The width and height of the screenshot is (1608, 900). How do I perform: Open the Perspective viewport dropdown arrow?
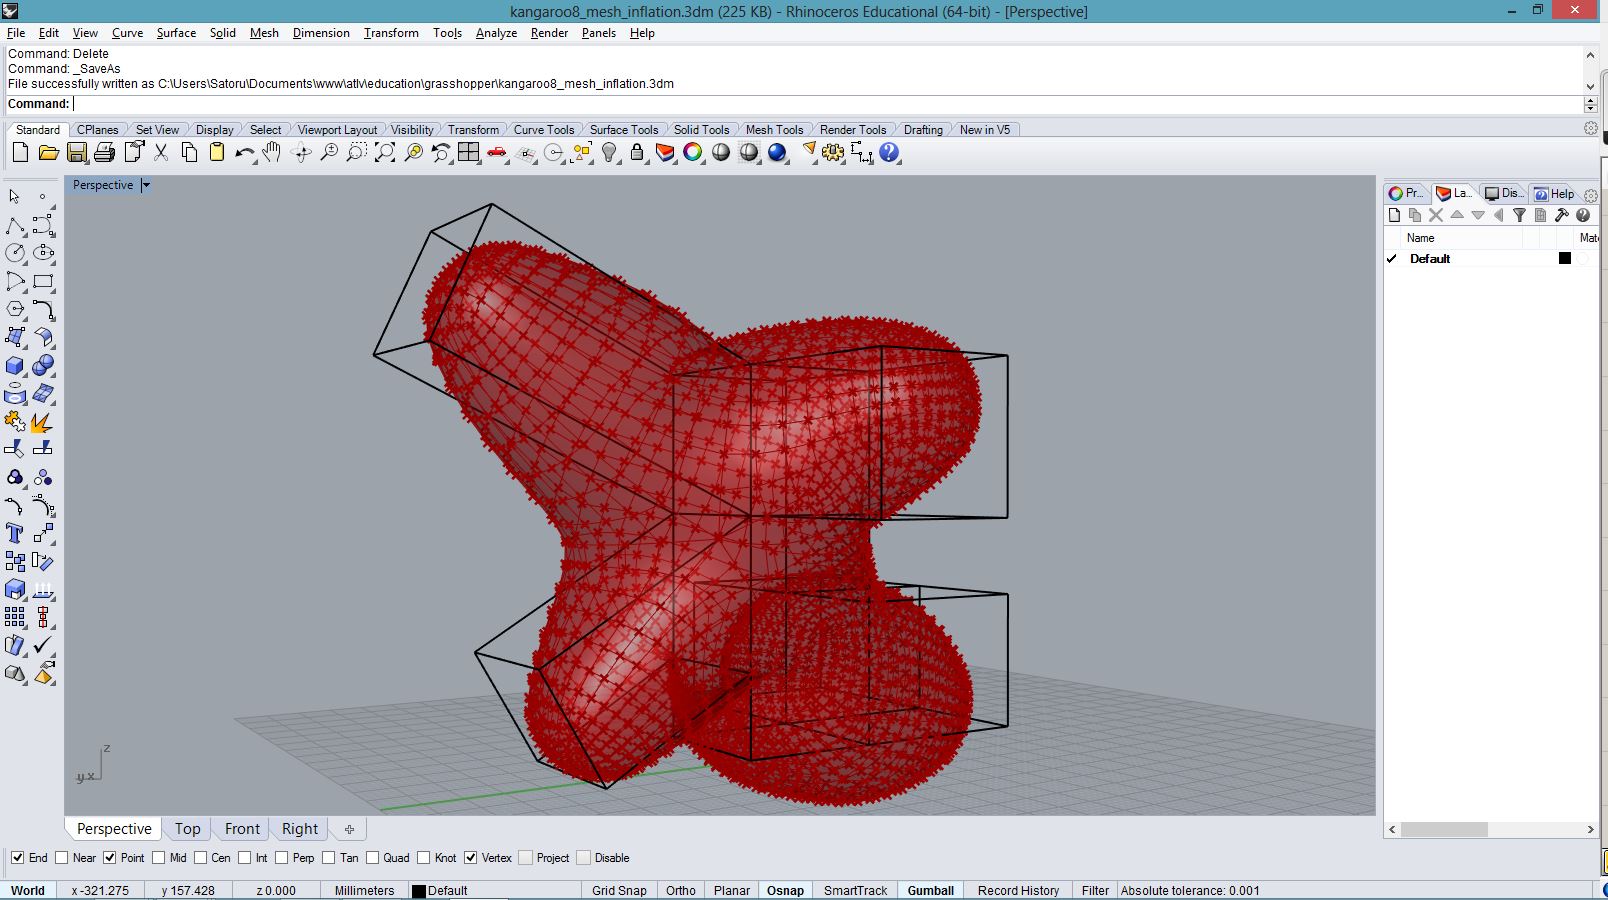146,185
